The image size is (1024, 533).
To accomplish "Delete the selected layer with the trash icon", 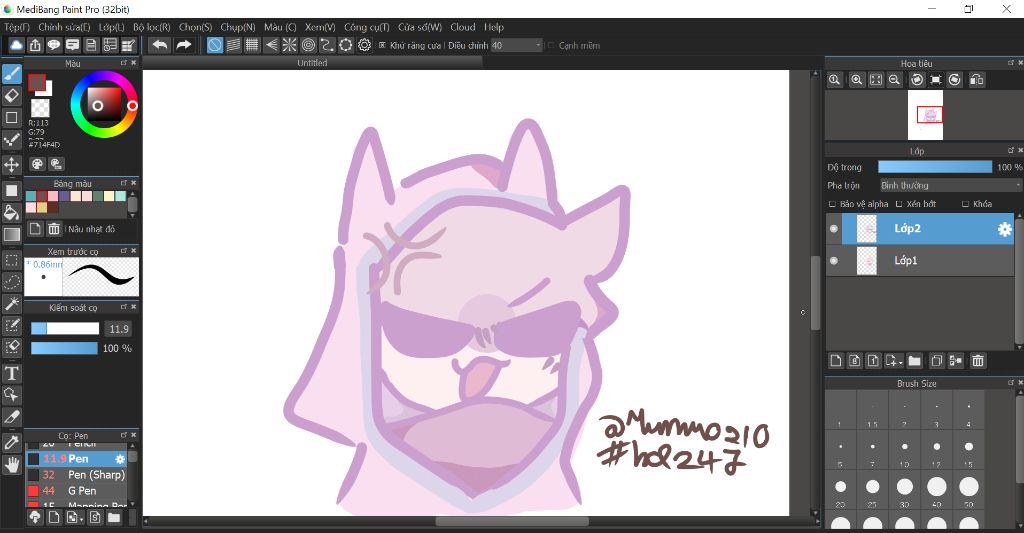I will point(978,361).
